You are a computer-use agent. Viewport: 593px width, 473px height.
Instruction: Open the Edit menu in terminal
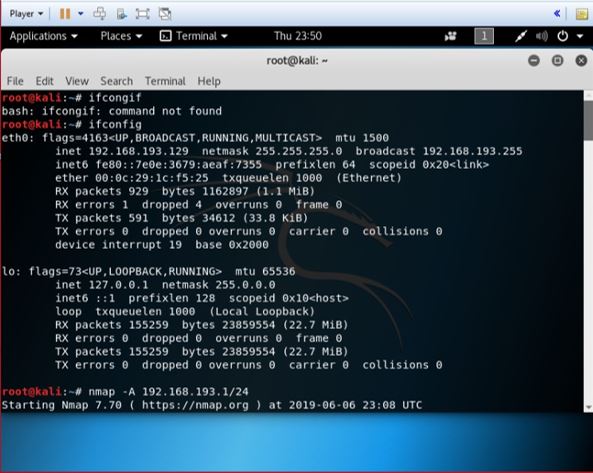point(44,81)
